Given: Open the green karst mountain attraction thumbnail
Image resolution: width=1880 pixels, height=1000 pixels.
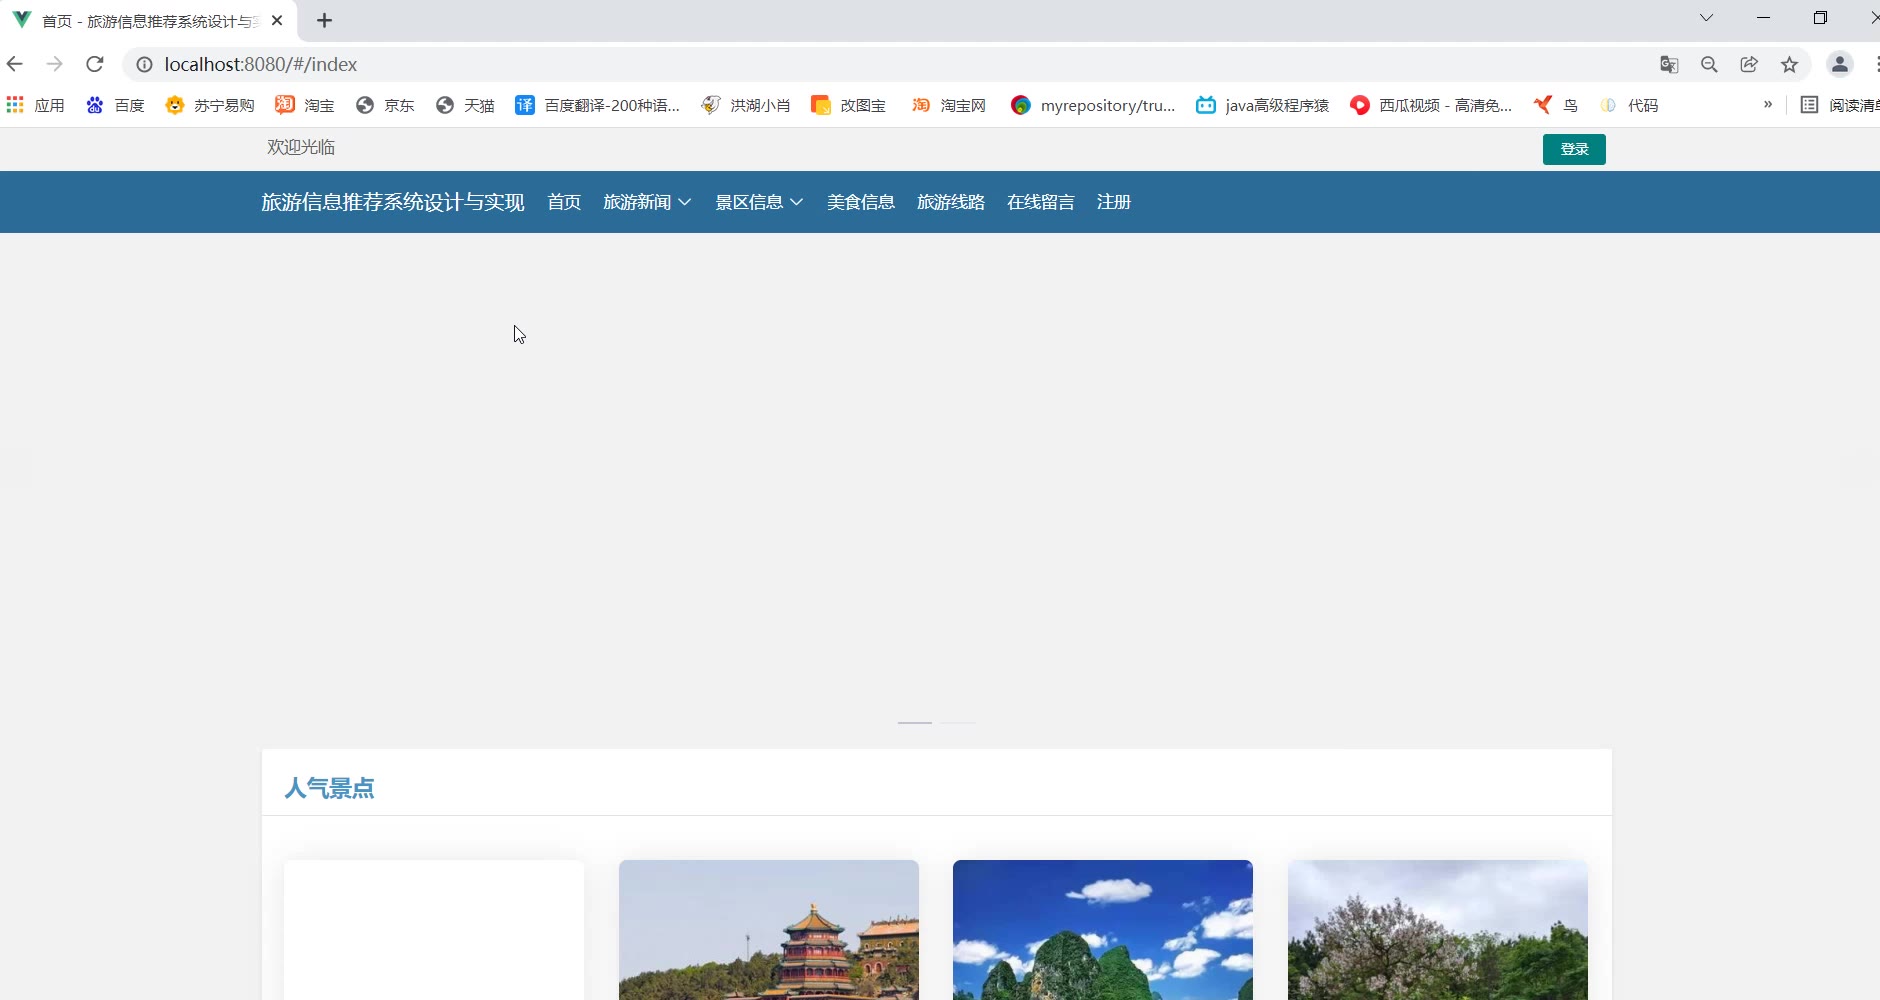Looking at the screenshot, I should (1103, 930).
